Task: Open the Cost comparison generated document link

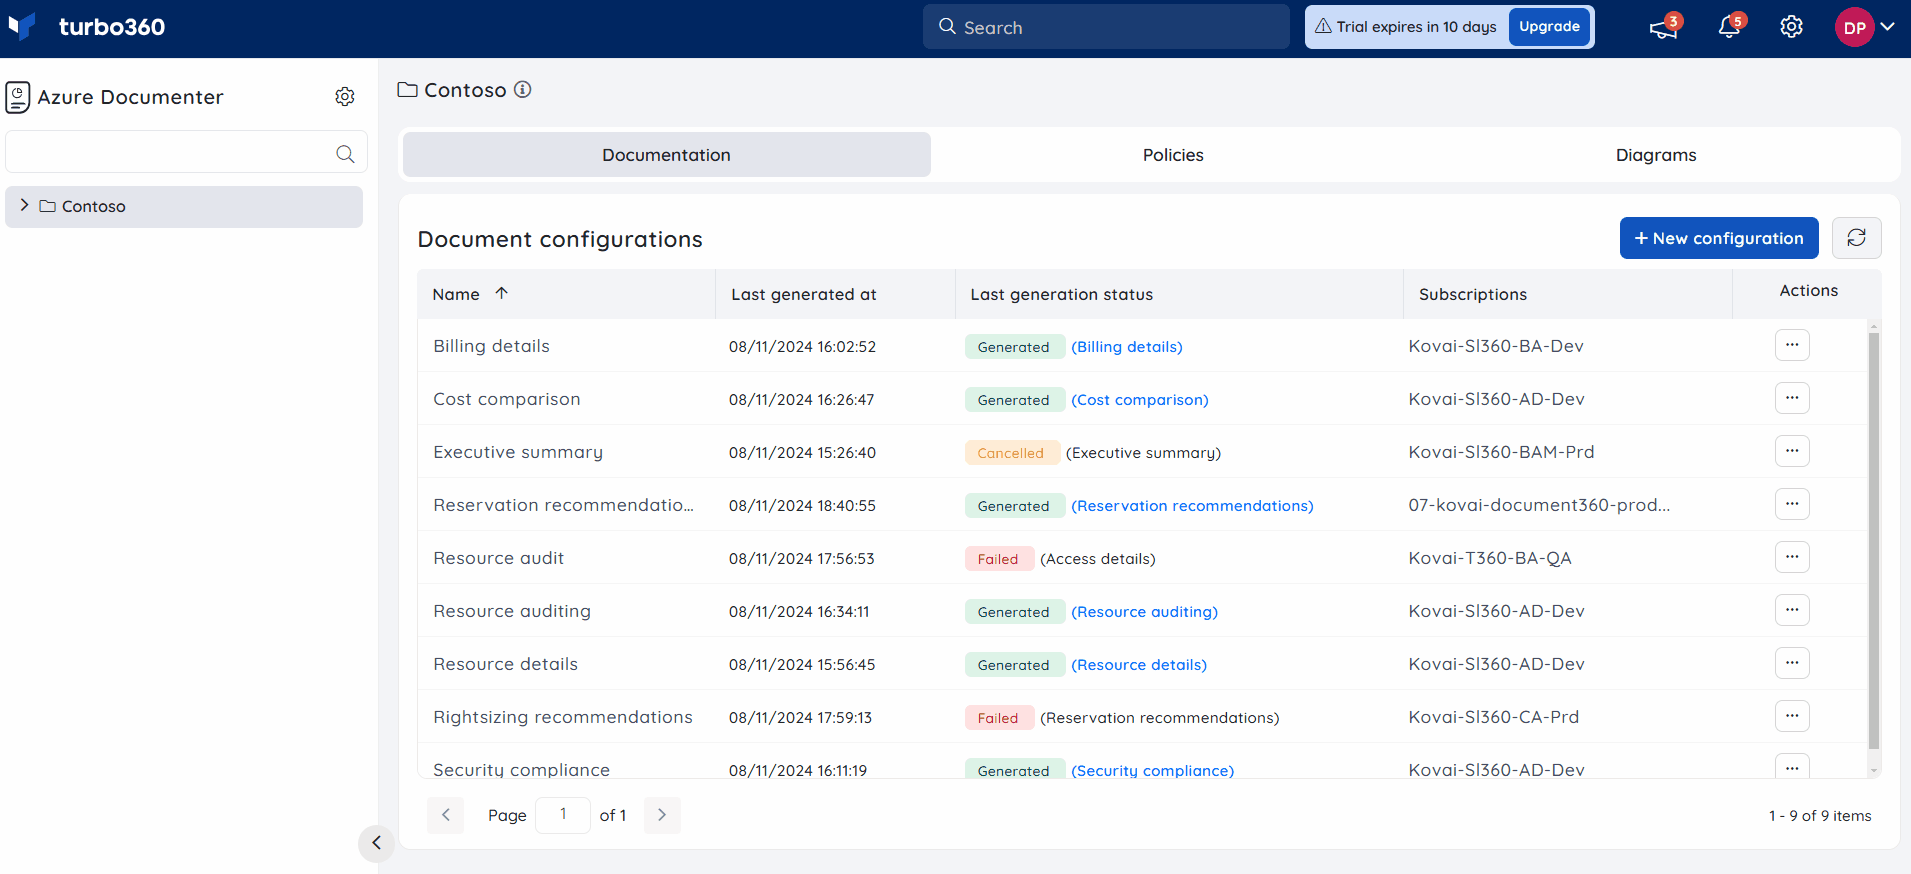Action: pos(1140,400)
